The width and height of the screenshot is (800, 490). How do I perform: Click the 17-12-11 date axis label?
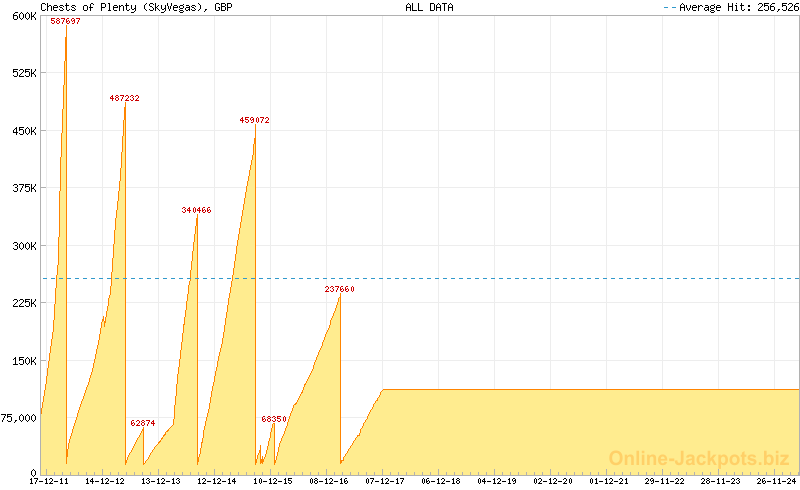click(x=49, y=481)
